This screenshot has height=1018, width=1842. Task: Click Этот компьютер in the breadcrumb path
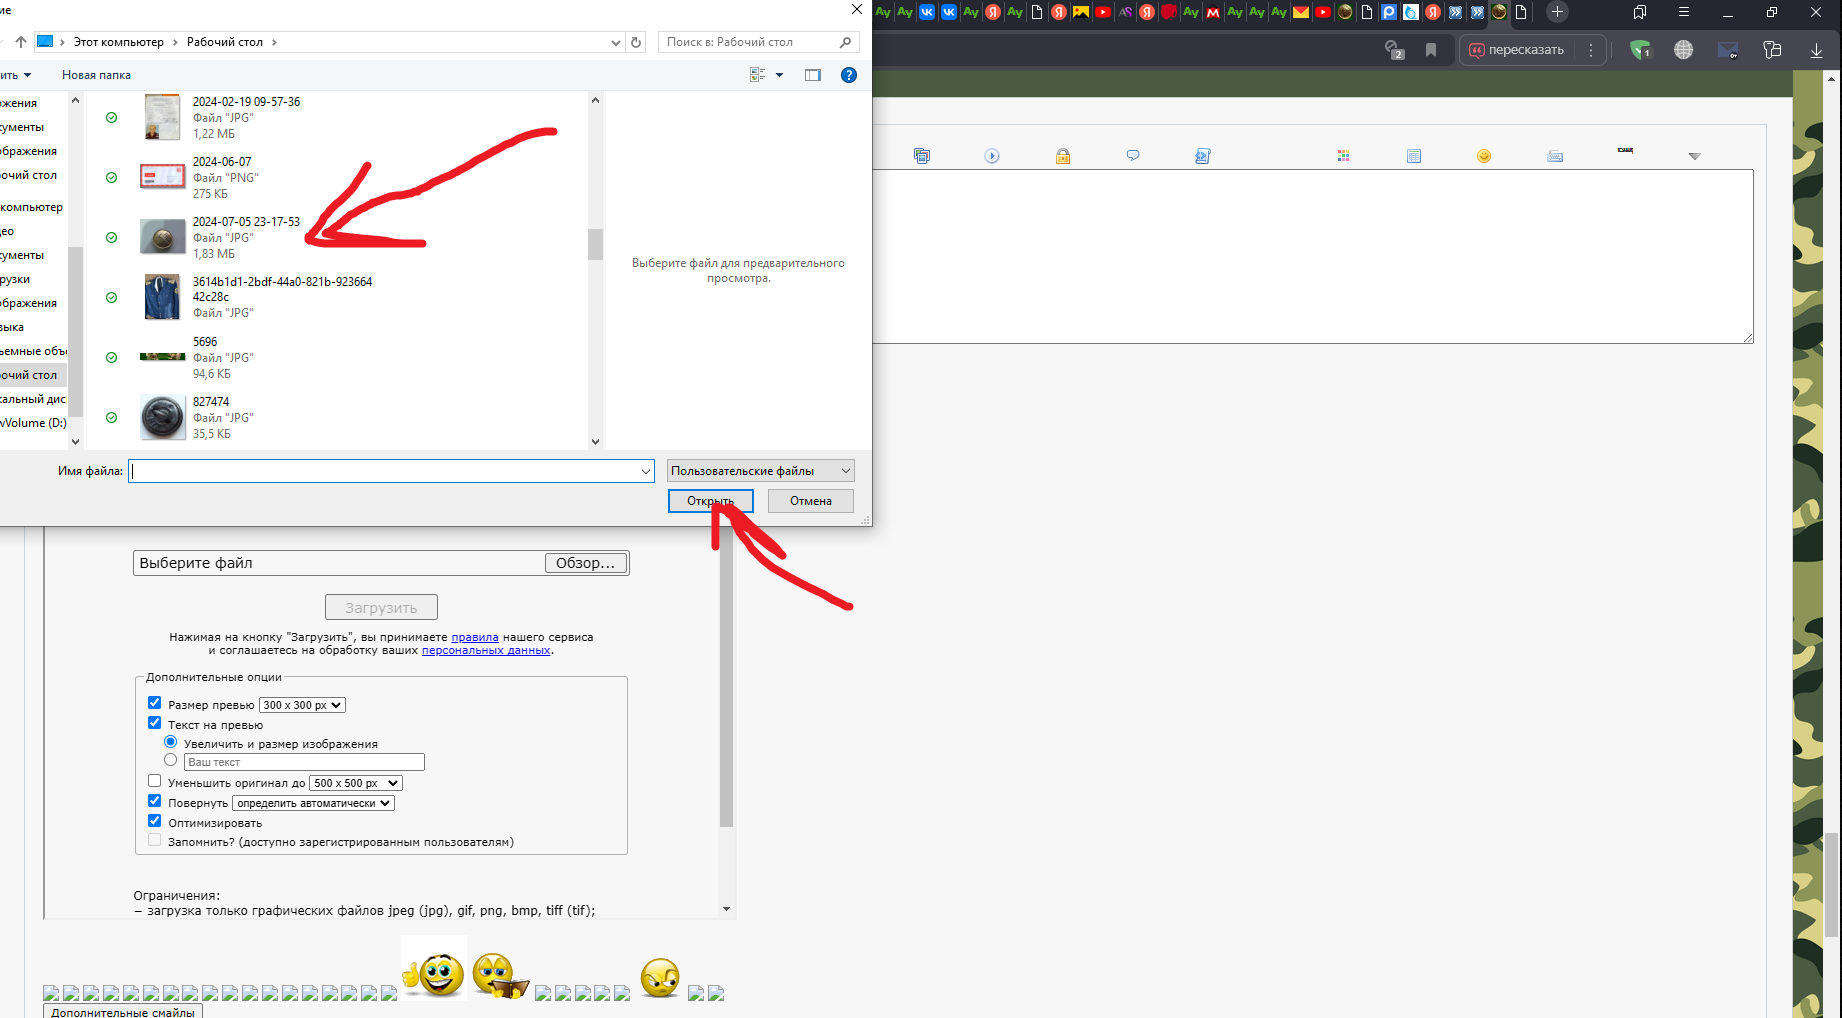pyautogui.click(x=118, y=42)
